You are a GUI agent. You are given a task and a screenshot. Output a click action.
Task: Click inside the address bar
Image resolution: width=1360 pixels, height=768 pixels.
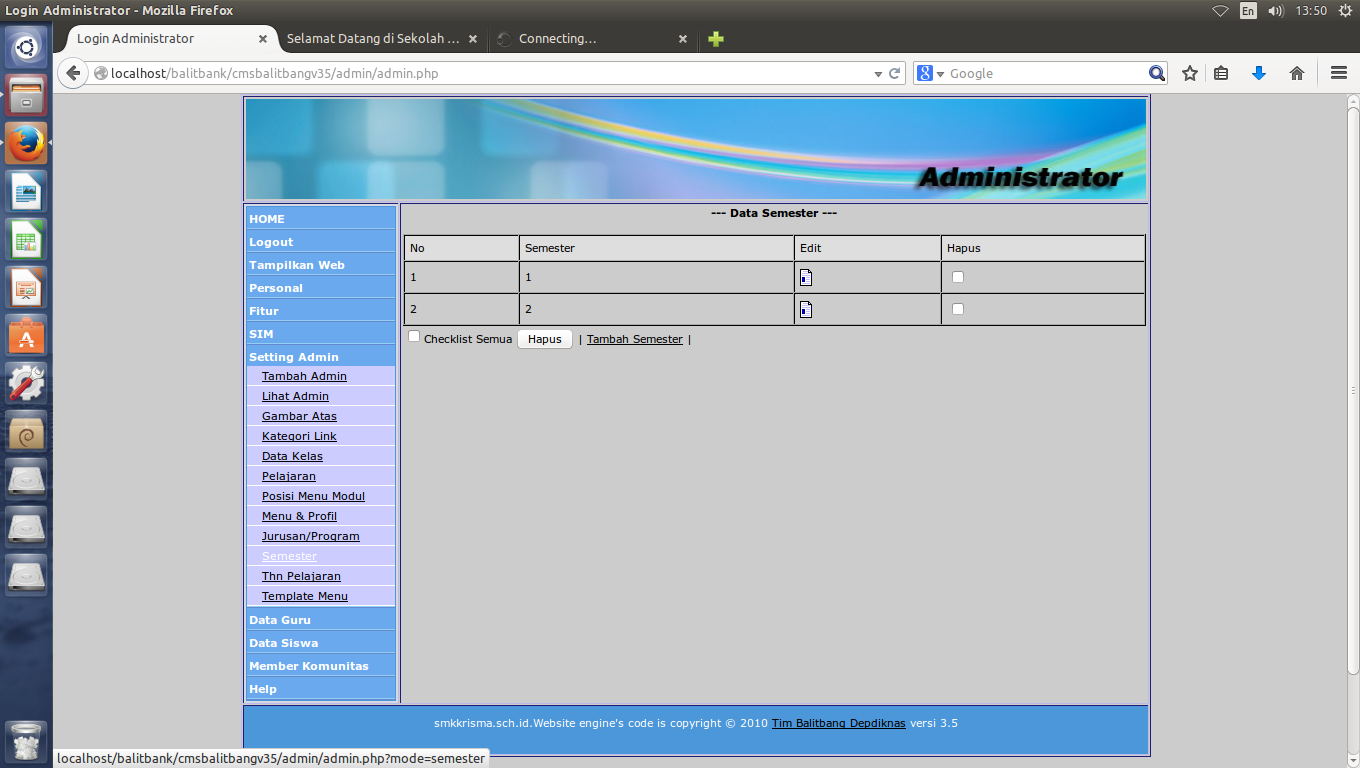pyautogui.click(x=500, y=72)
